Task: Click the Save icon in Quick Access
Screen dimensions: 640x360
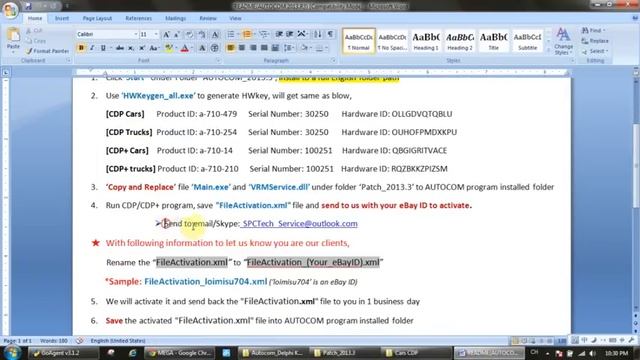Action: tap(28, 6)
